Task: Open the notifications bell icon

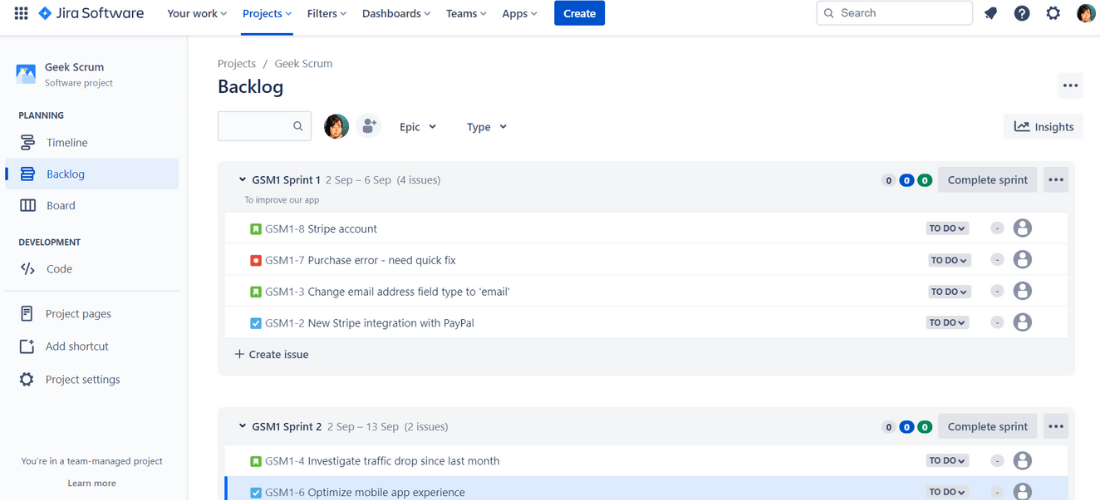Action: coord(991,13)
